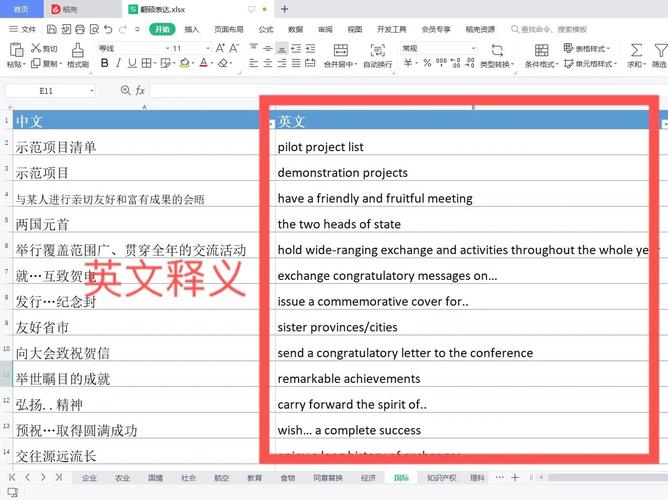
Task: Click the Print Preview icon
Action: tap(94, 29)
